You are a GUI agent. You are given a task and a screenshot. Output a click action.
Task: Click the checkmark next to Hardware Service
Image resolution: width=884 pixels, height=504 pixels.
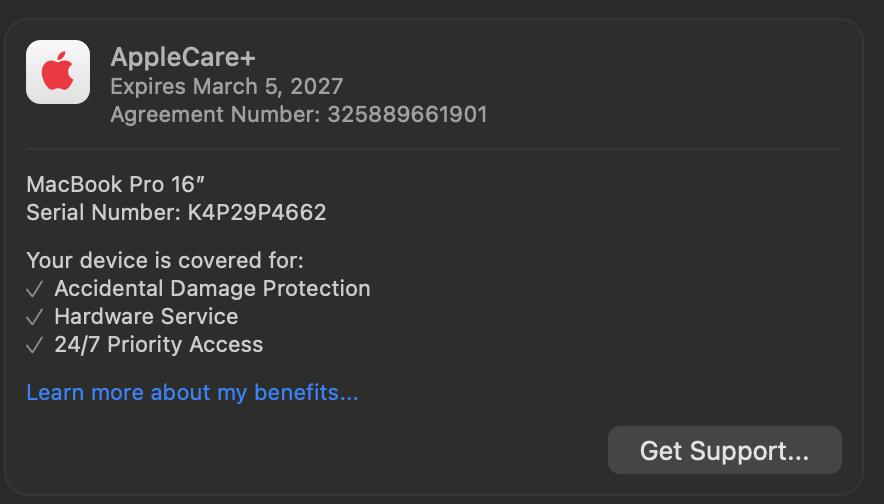(x=35, y=317)
